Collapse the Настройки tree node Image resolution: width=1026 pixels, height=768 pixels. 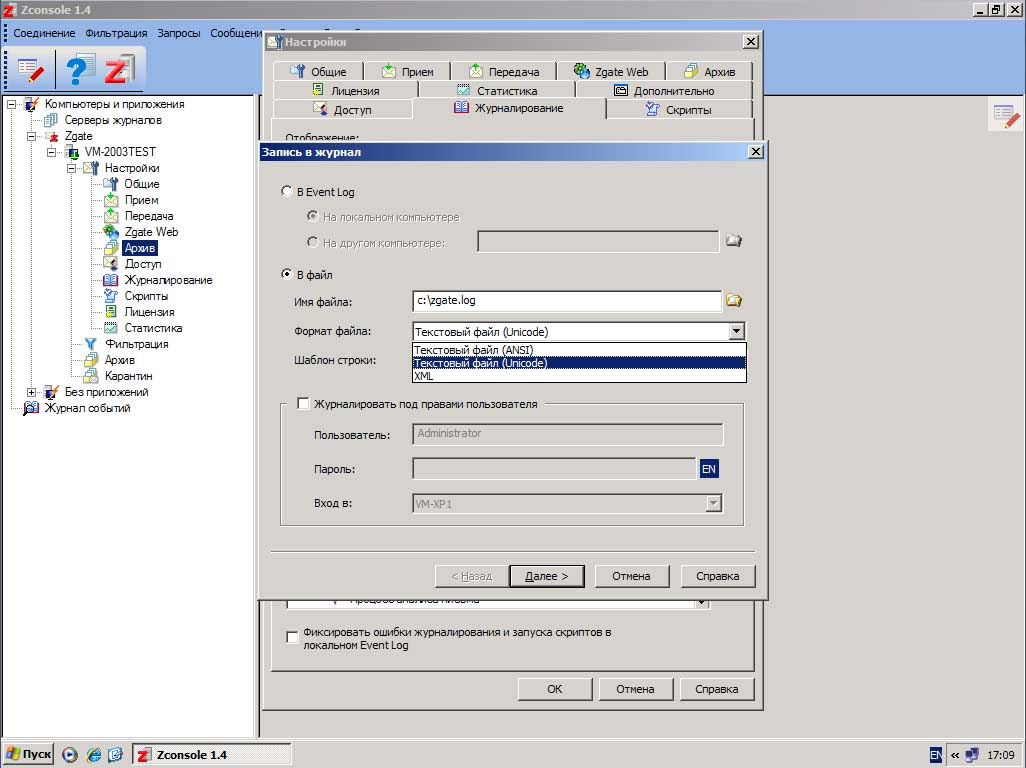(71, 168)
